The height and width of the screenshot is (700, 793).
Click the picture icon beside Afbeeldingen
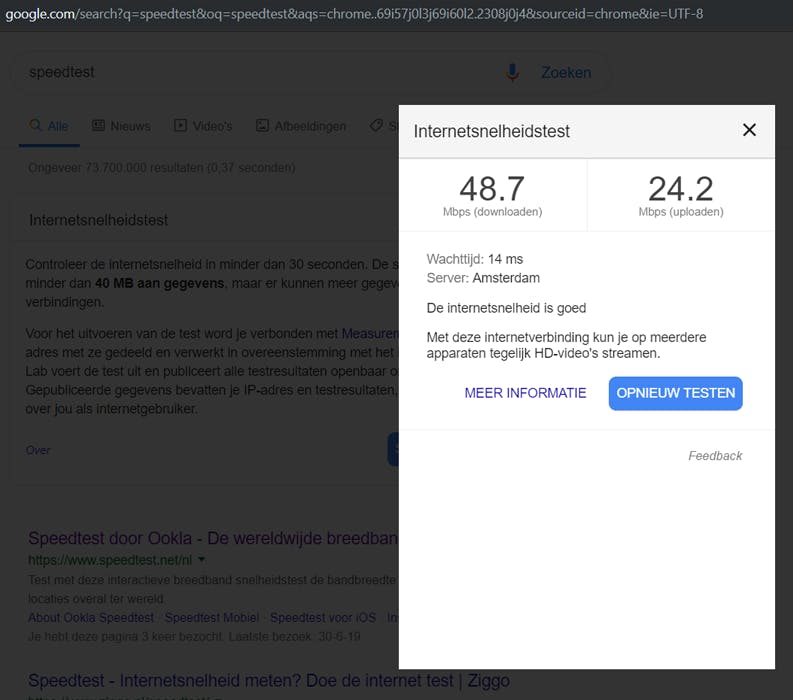pos(262,125)
